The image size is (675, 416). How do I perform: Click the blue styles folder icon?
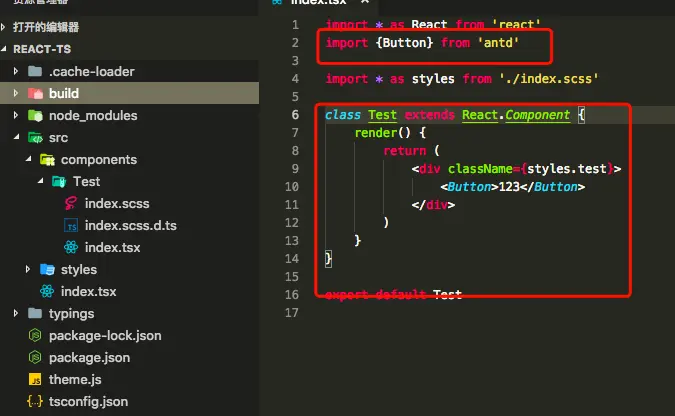pyautogui.click(x=47, y=269)
